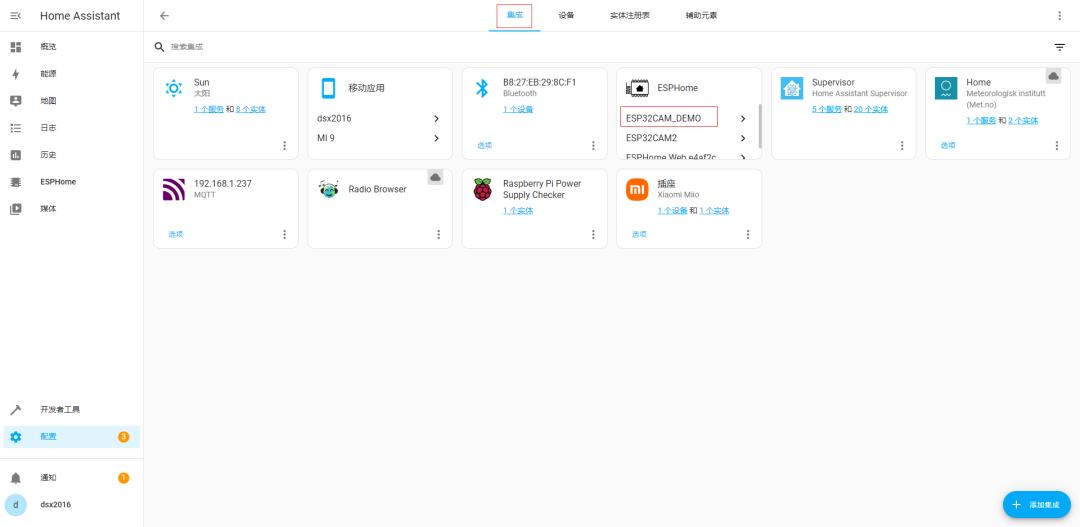Image resolution: width=1080 pixels, height=527 pixels.
Task: Open 1 个设备 link on Xiaomi Miio card
Action: [672, 211]
